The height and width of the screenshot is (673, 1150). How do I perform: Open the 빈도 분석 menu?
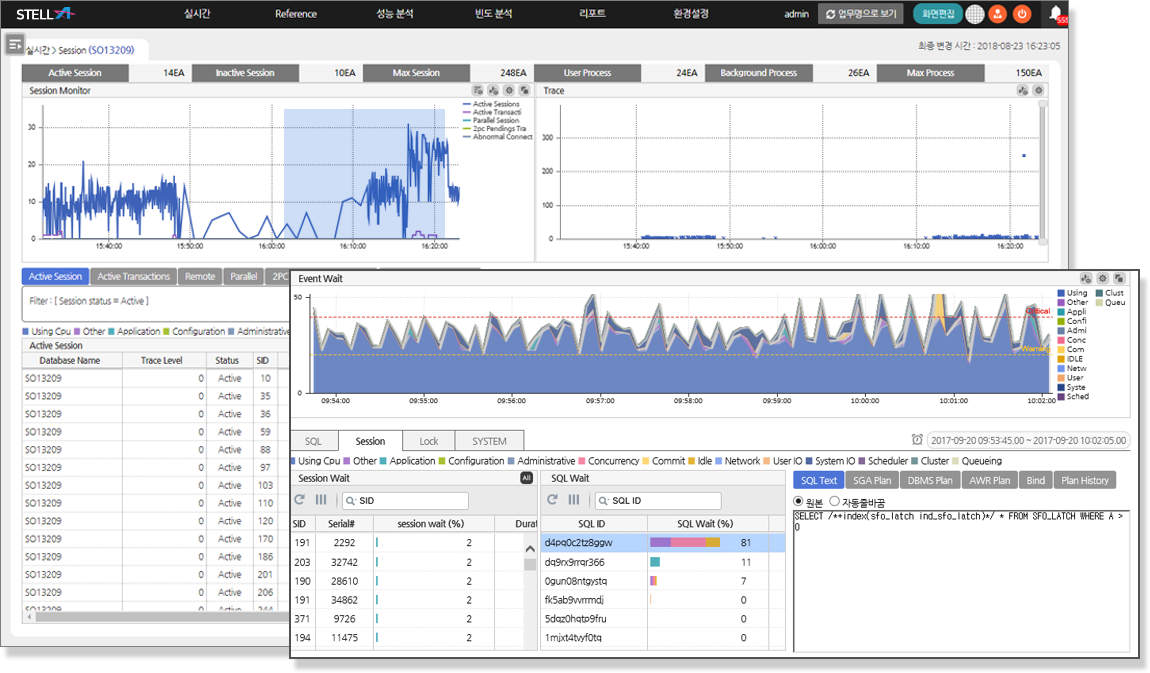coord(494,14)
